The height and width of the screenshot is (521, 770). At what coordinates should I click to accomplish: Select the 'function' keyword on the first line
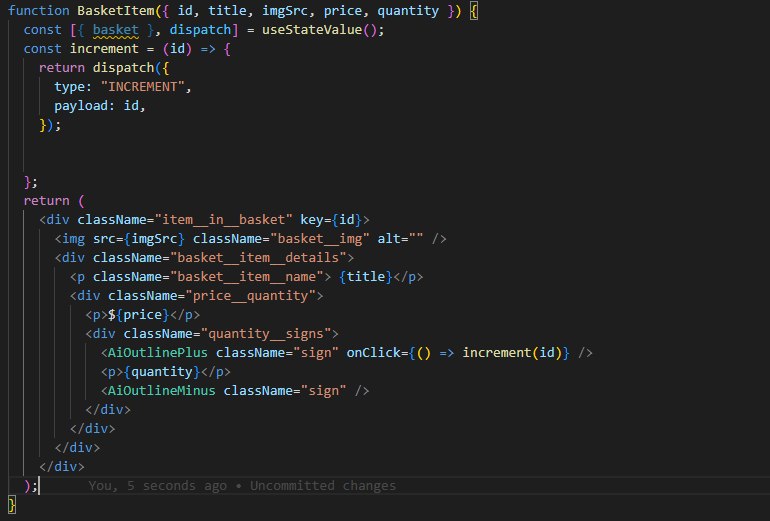pyautogui.click(x=39, y=11)
